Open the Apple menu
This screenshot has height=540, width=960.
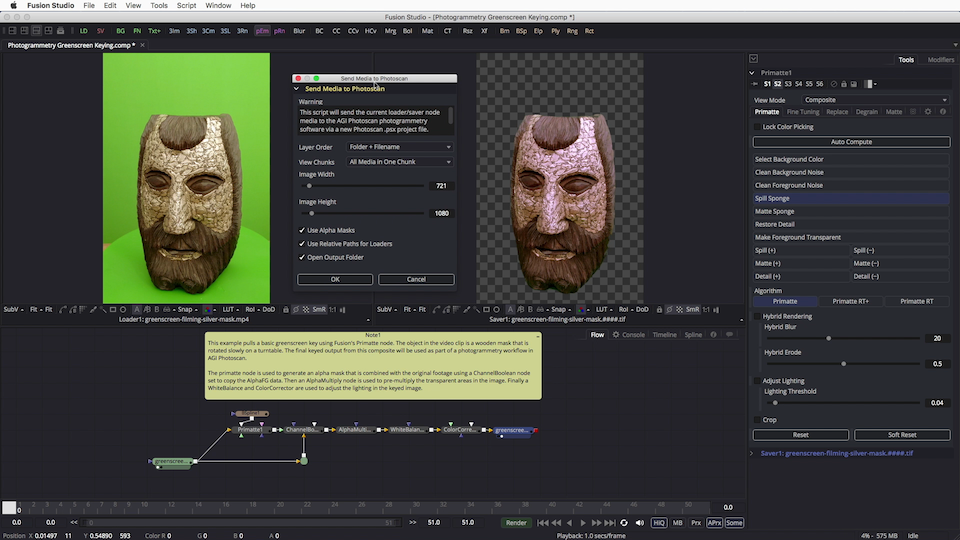13,6
